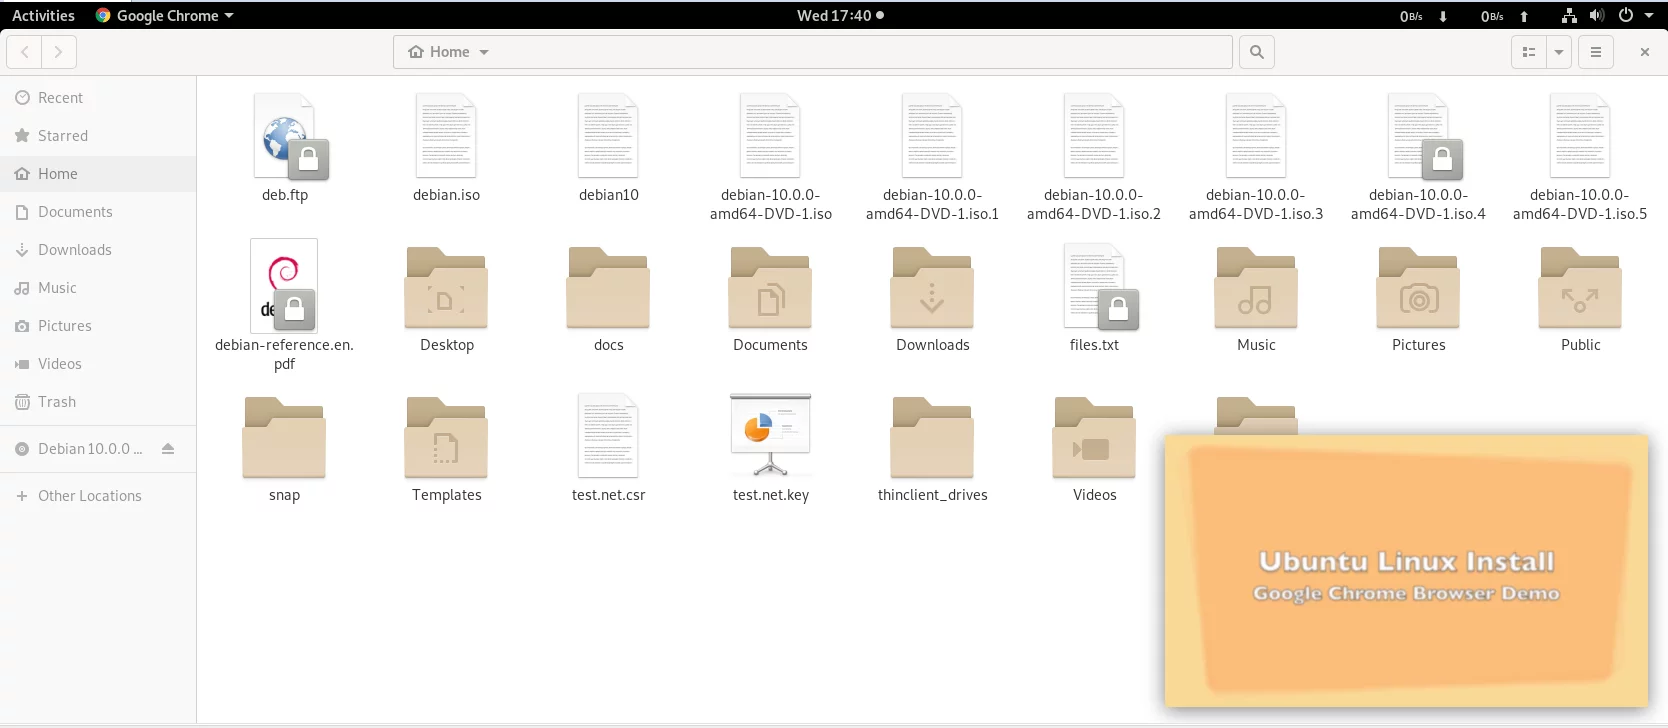Open the snap folder icon

(284, 437)
